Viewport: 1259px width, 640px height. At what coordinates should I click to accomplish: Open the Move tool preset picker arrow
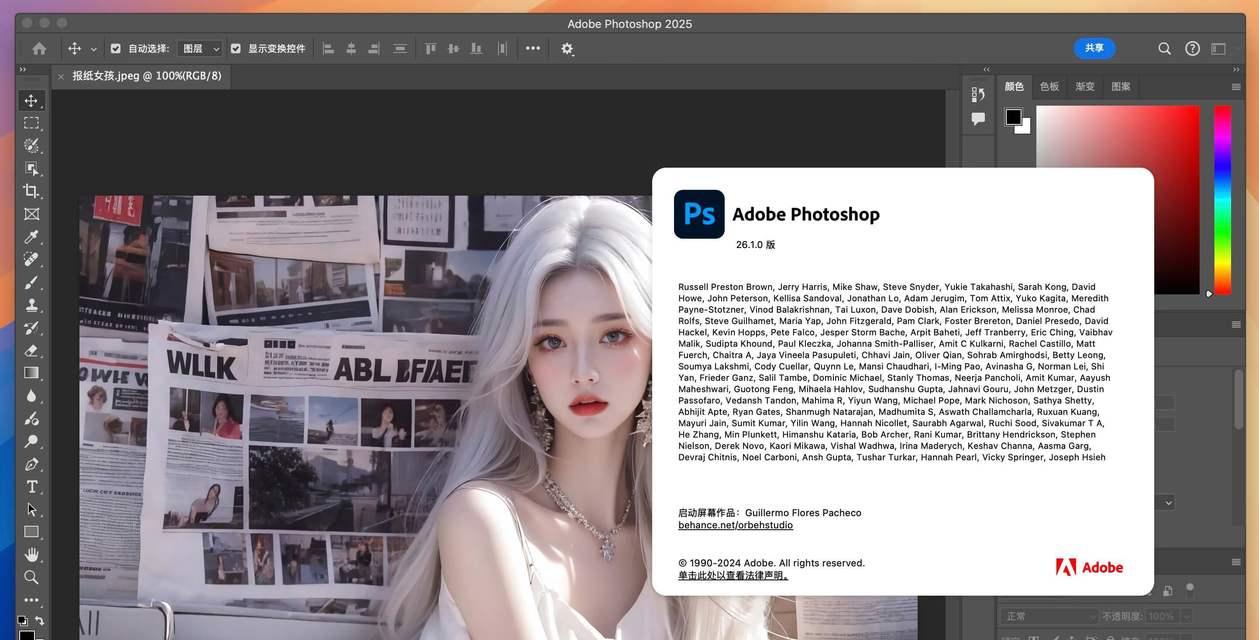pyautogui.click(x=94, y=49)
